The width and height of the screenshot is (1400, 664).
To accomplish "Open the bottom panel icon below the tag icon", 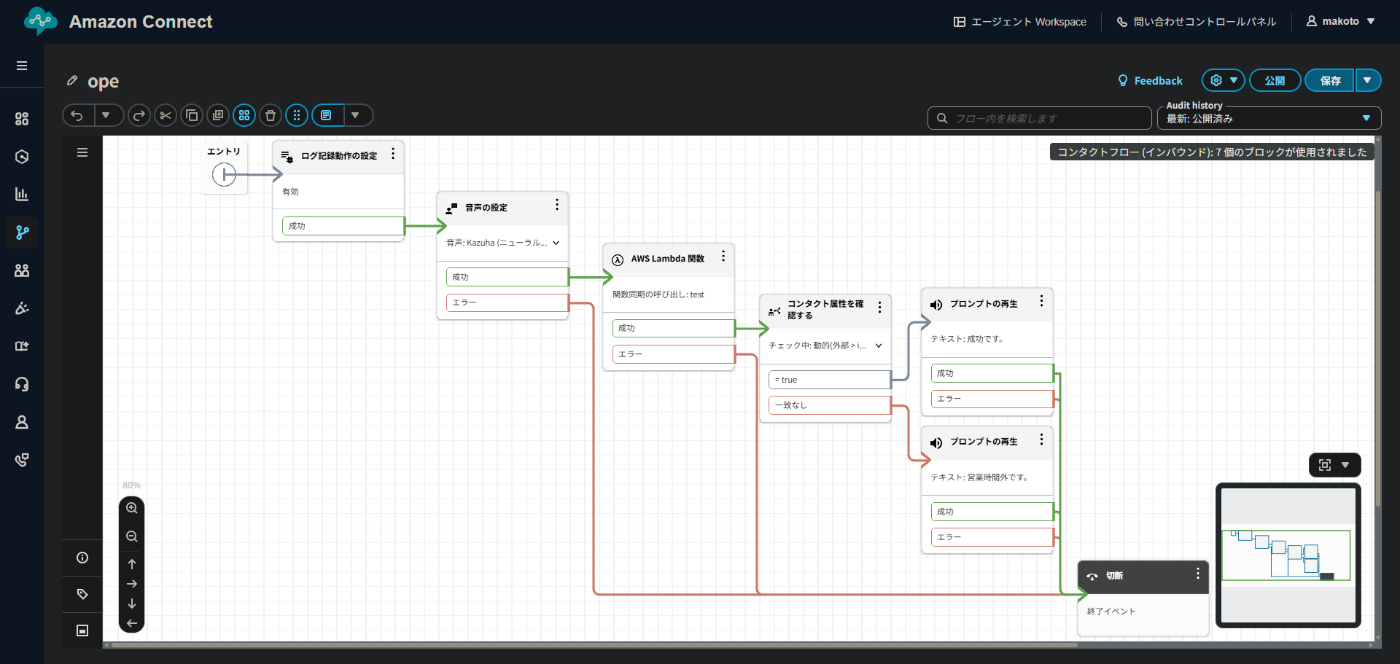I will [82, 630].
